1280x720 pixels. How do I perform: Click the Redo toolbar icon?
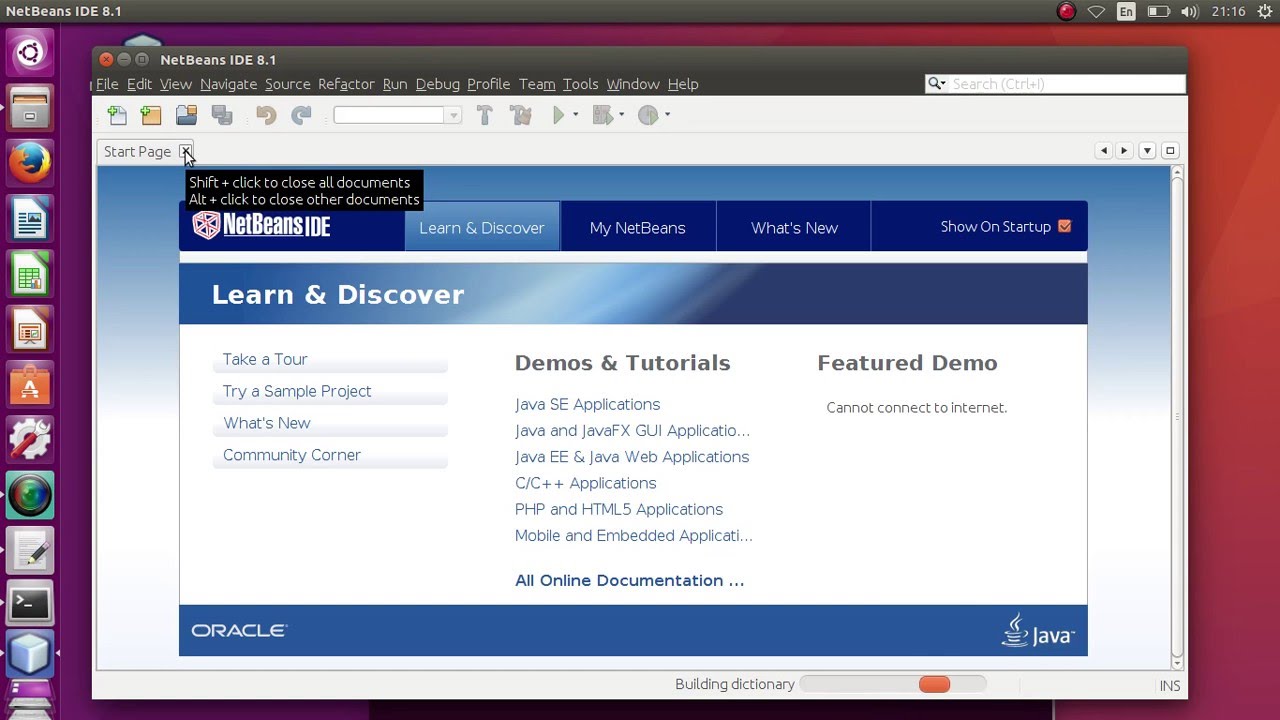click(x=301, y=115)
